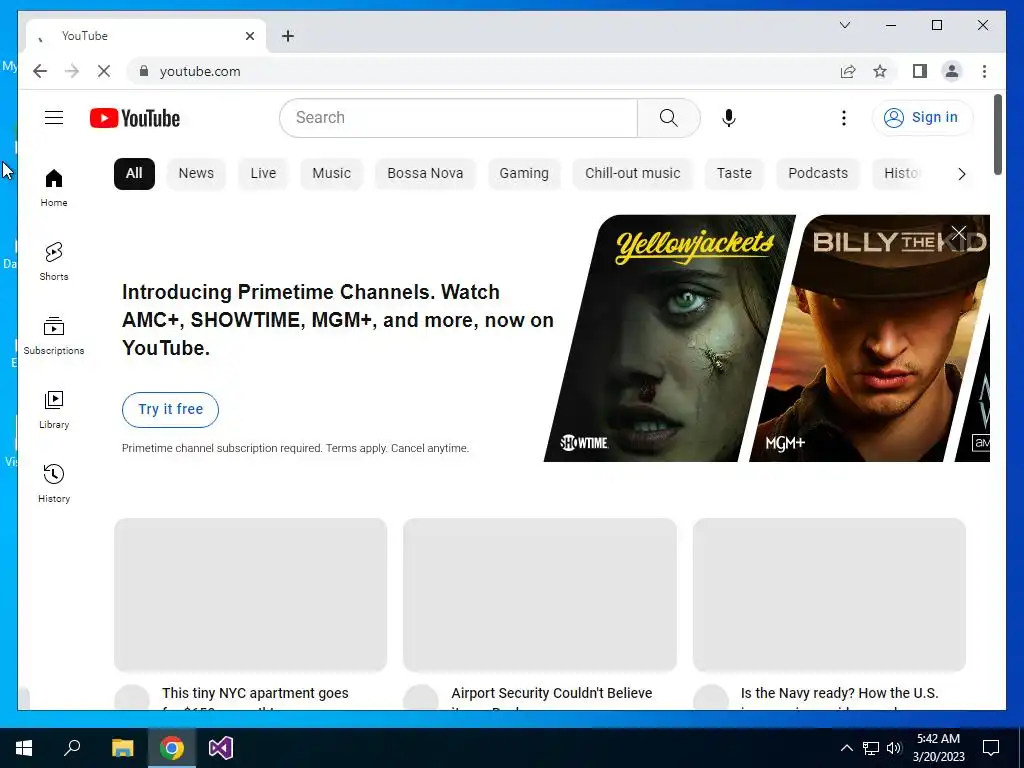1024x768 pixels.
Task: Go back with the browser back arrow
Action: tap(40, 71)
